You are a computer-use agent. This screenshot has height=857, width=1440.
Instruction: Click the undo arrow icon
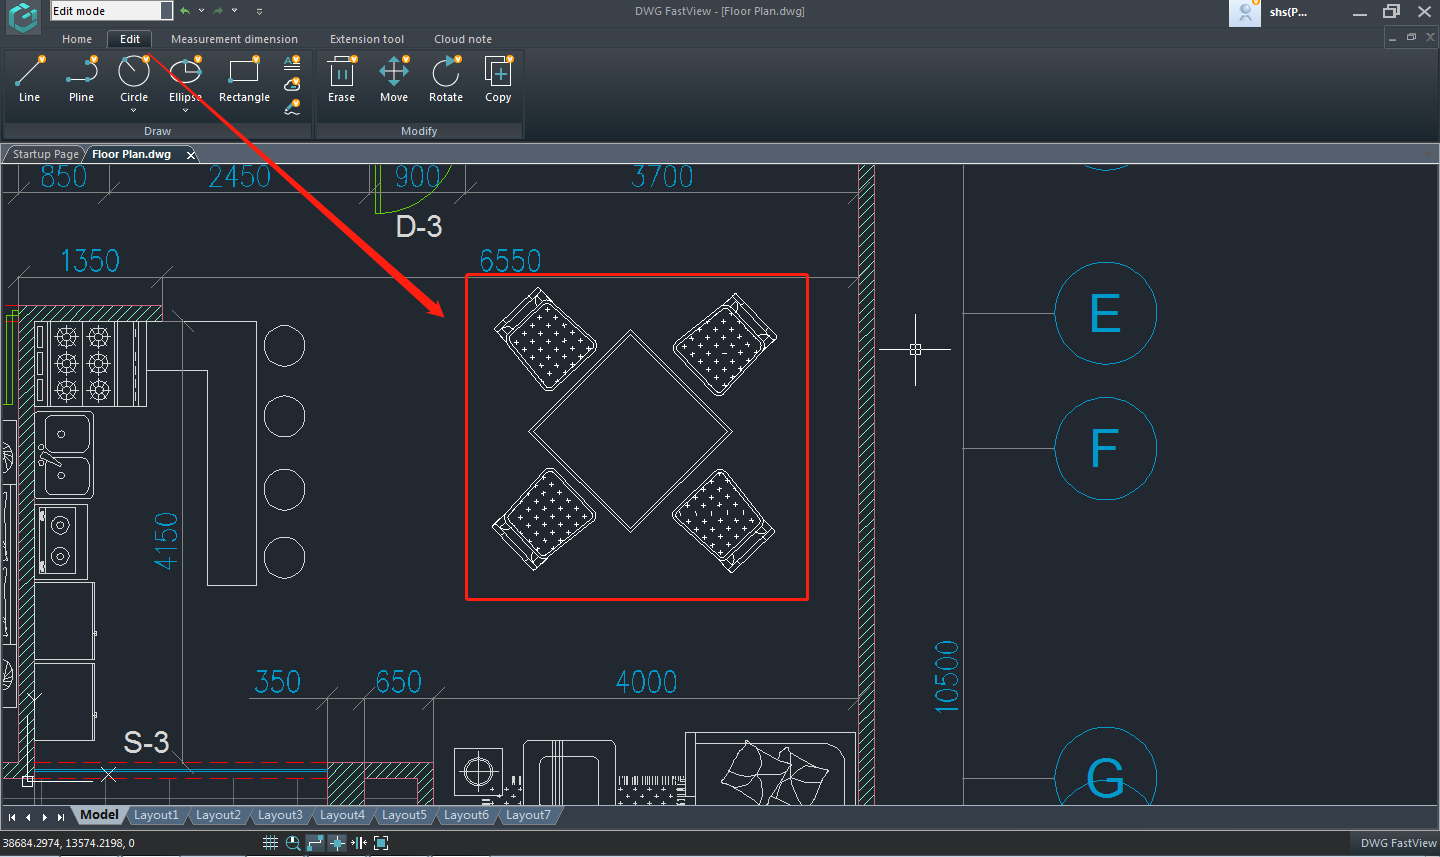click(x=185, y=11)
